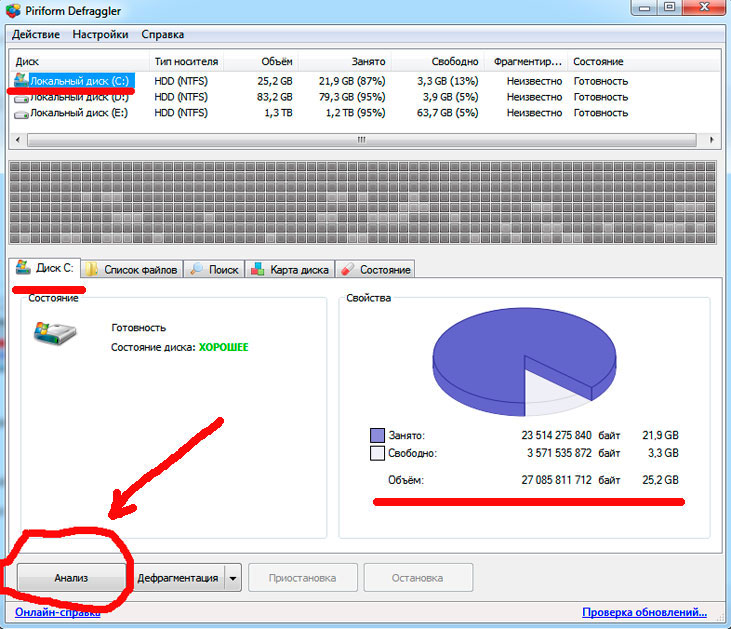Screen dimensions: 731x629
Task: Click the large drive icon in Состояние panel
Action: tap(55, 333)
